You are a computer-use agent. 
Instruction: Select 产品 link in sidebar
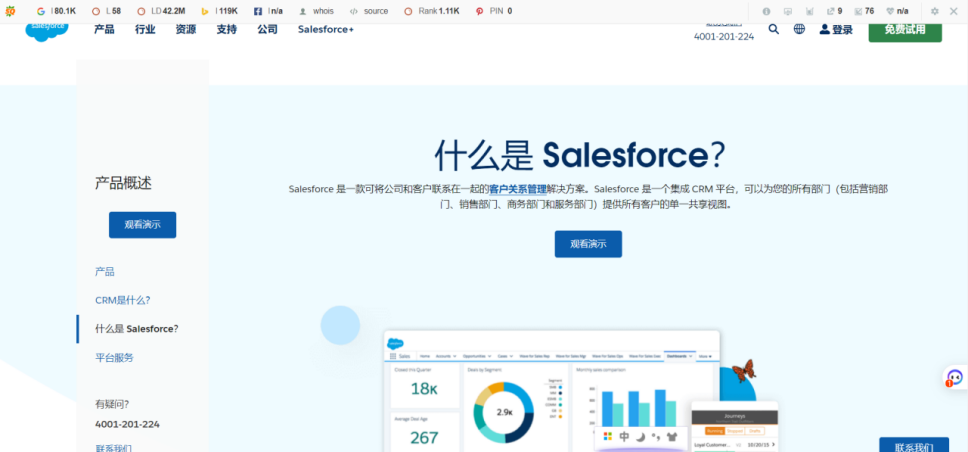point(105,272)
